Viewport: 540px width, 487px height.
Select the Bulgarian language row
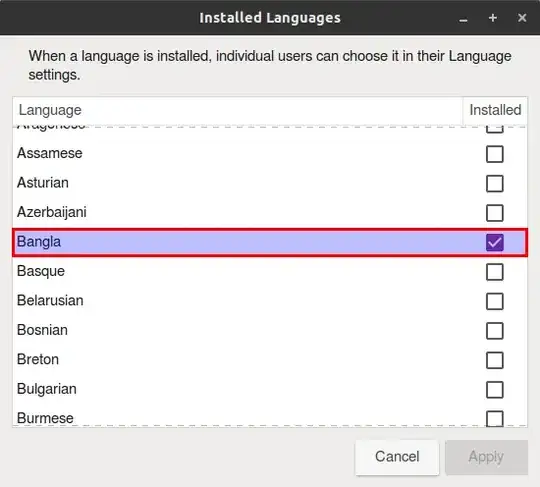270,390
